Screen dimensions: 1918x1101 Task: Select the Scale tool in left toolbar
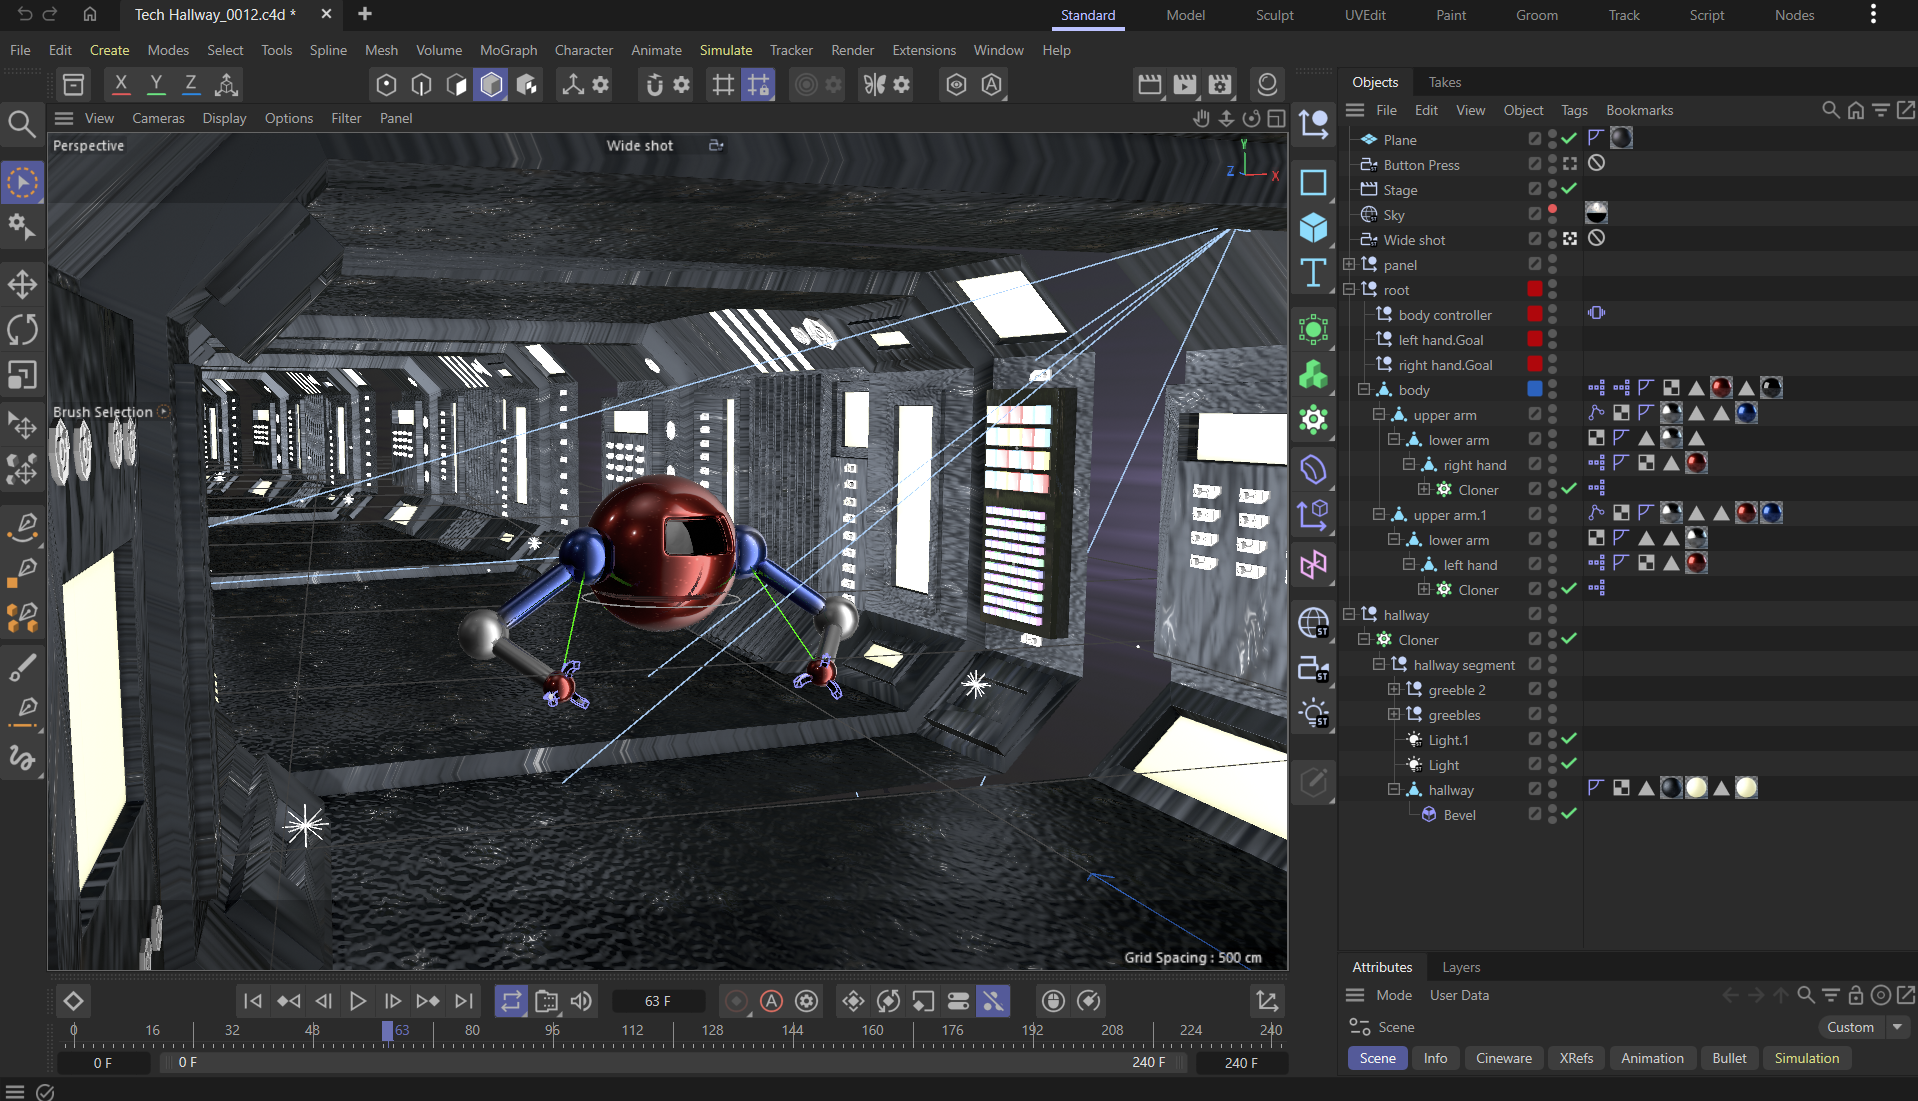(x=22, y=374)
